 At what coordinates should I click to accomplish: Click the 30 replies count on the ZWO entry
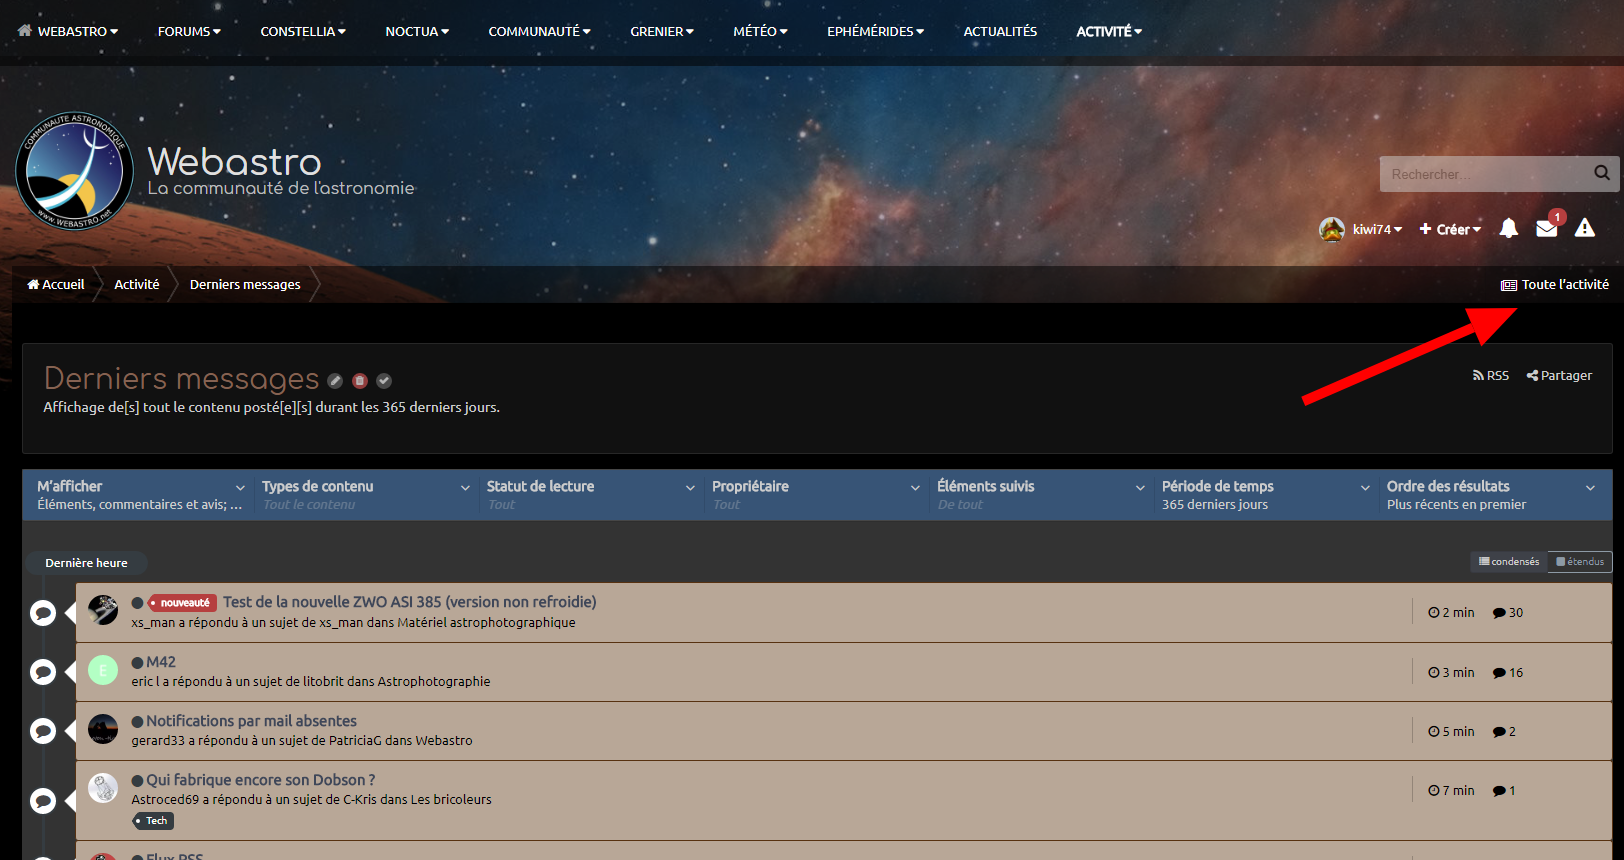[x=1508, y=613]
